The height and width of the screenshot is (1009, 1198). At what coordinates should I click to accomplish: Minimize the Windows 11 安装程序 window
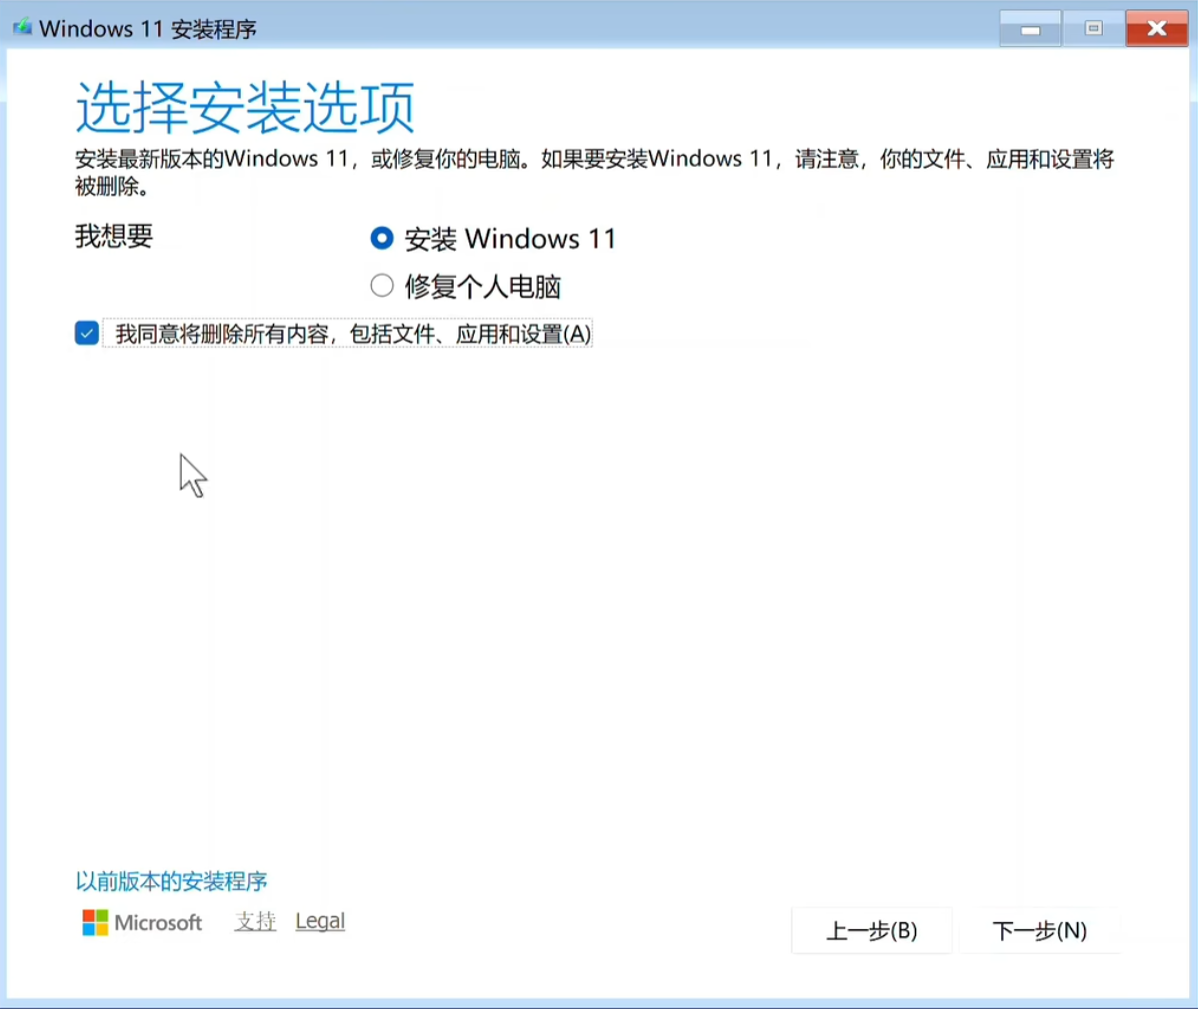(x=1030, y=29)
